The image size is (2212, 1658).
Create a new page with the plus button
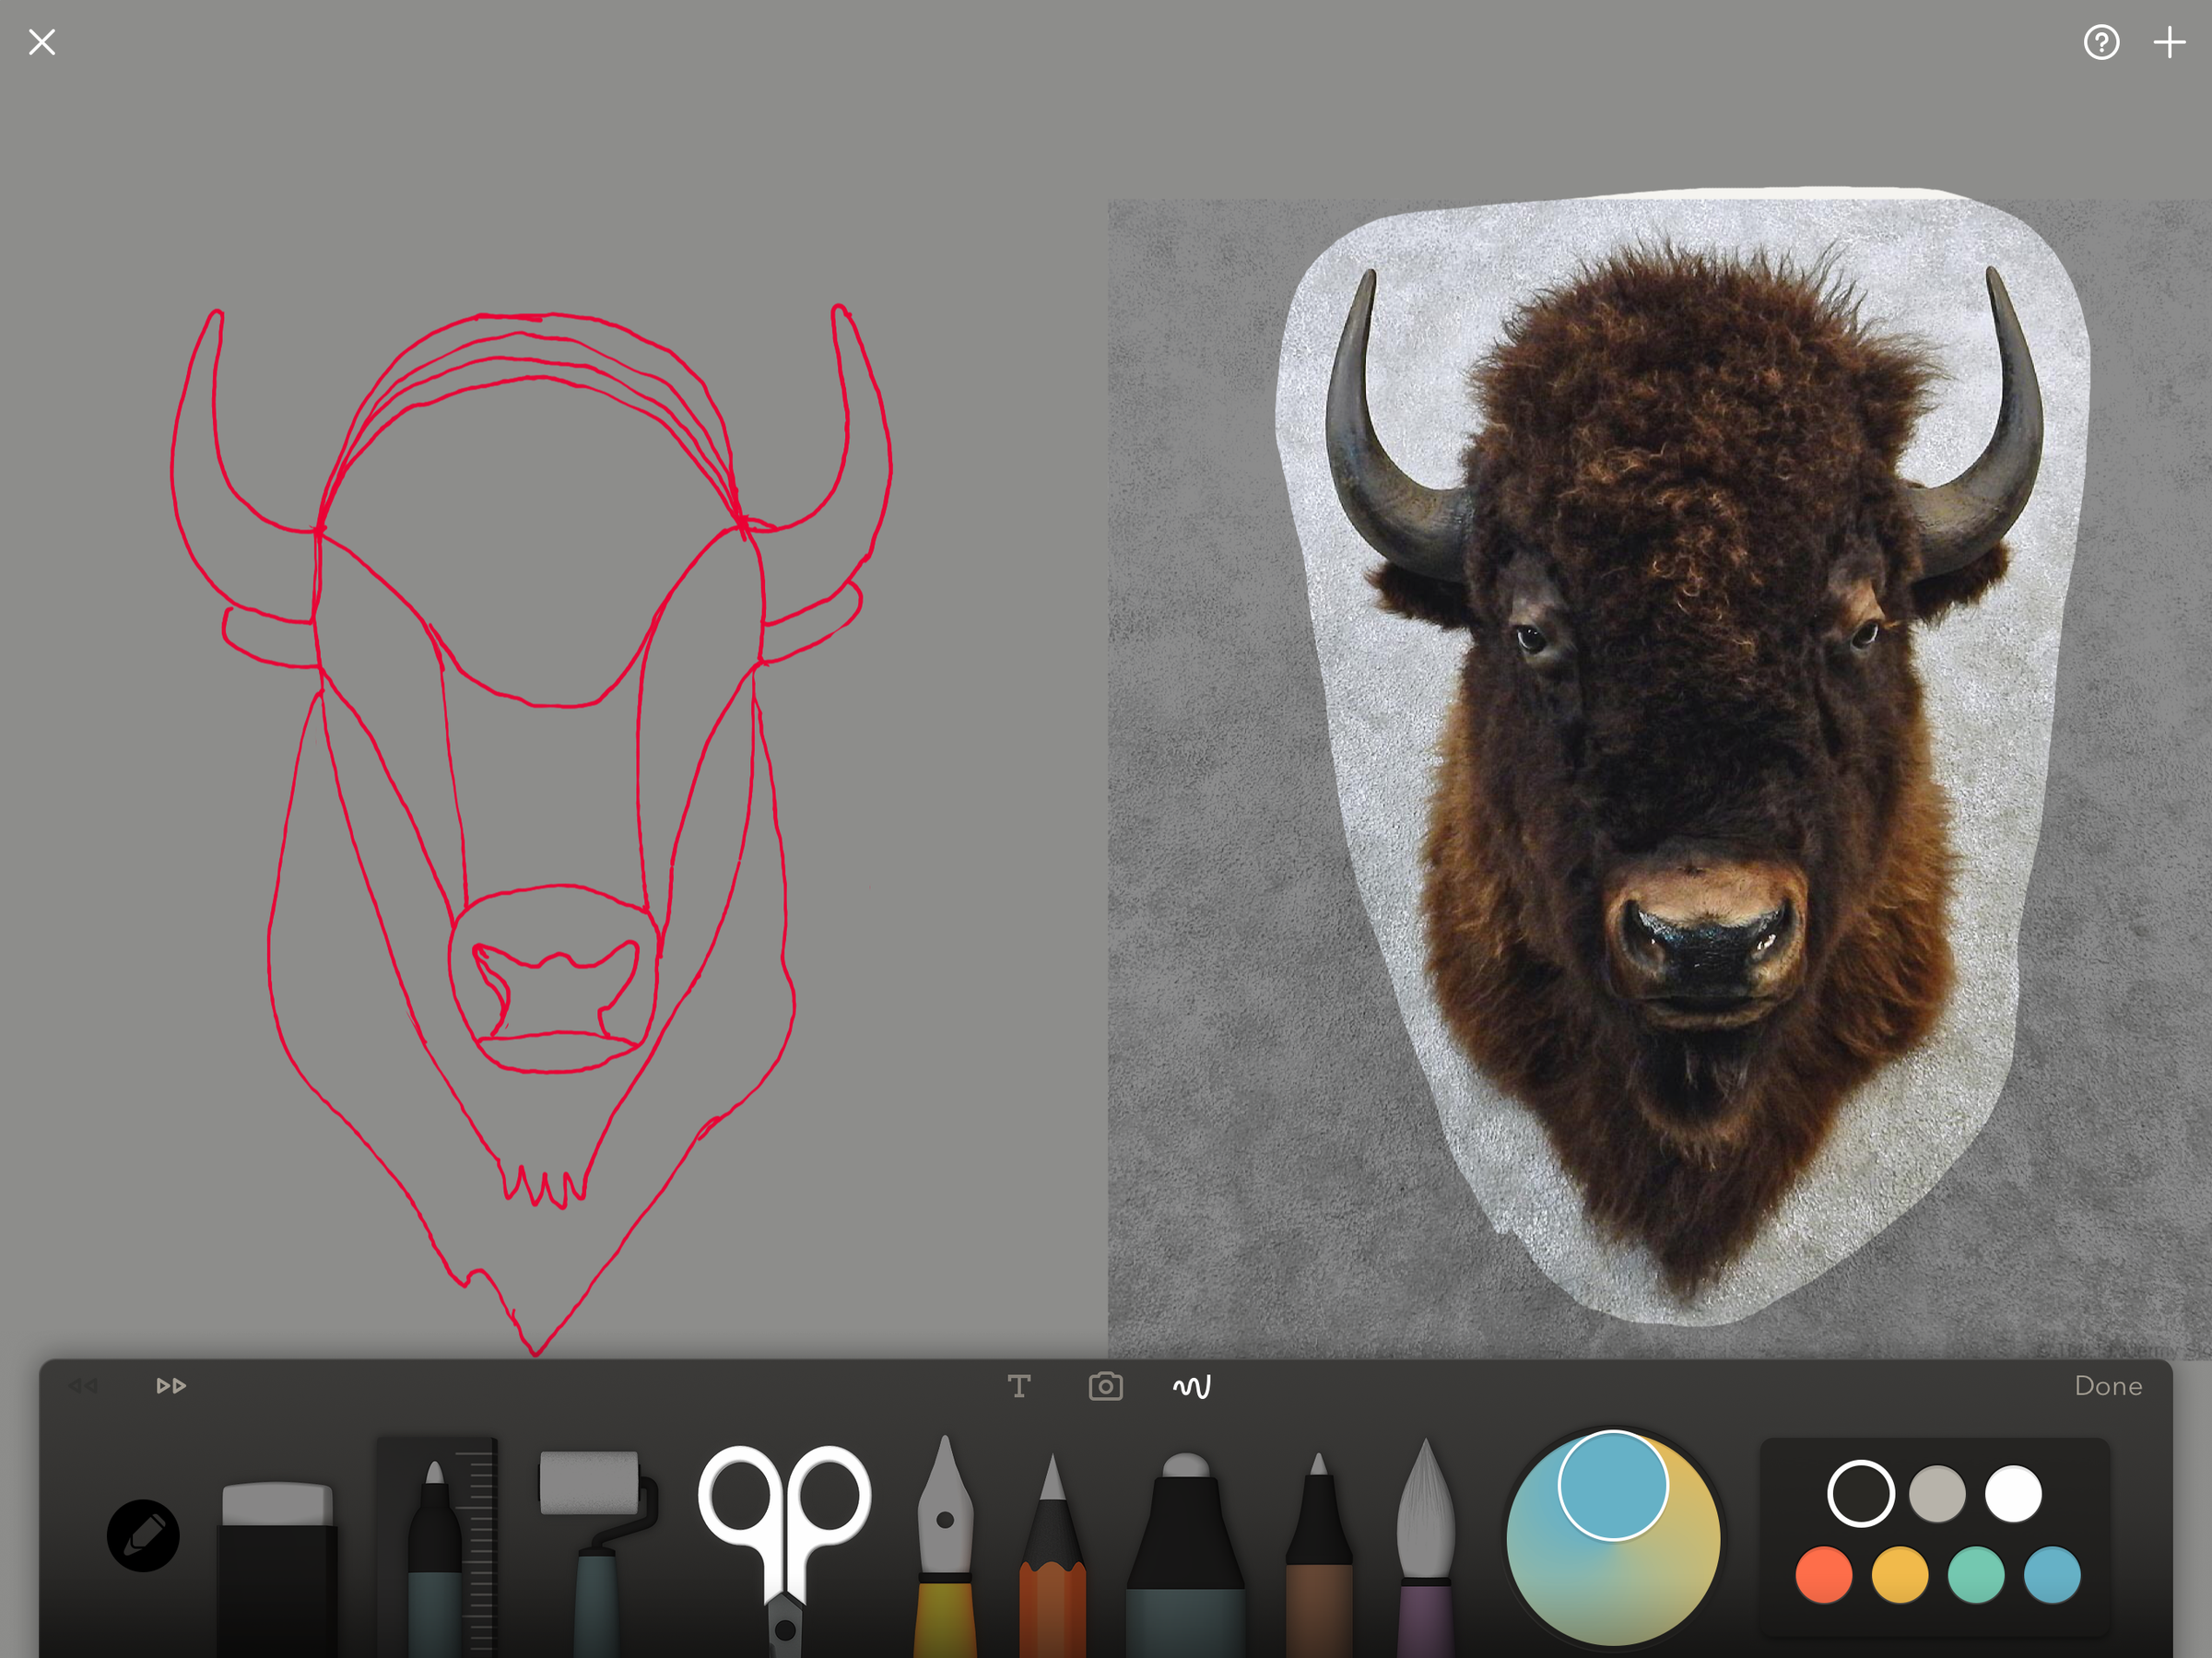pyautogui.click(x=2169, y=42)
